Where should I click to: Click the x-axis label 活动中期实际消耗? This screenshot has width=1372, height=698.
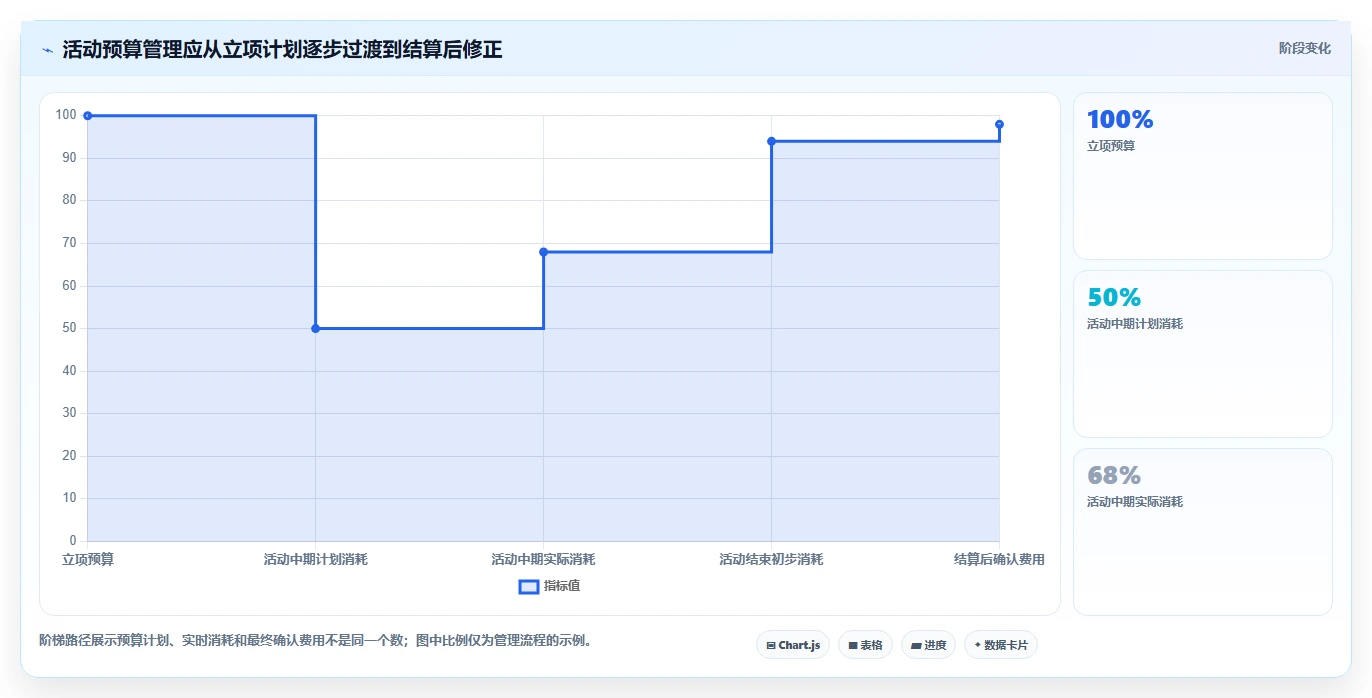point(544,559)
